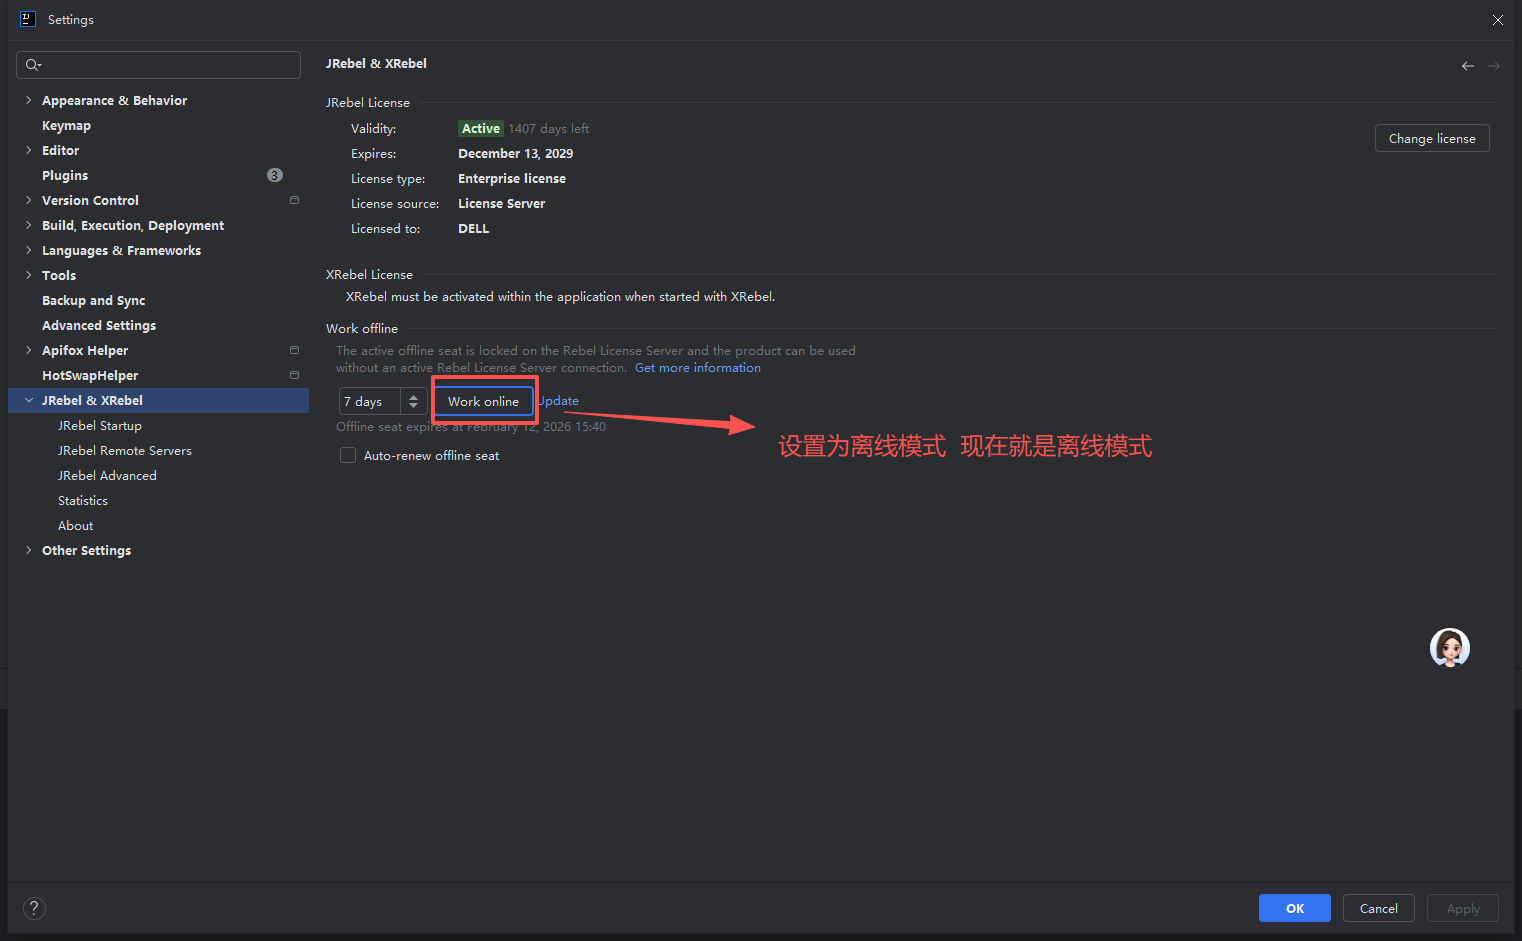Focus the settings search input field
Viewport: 1522px width, 941px height.
[158, 65]
